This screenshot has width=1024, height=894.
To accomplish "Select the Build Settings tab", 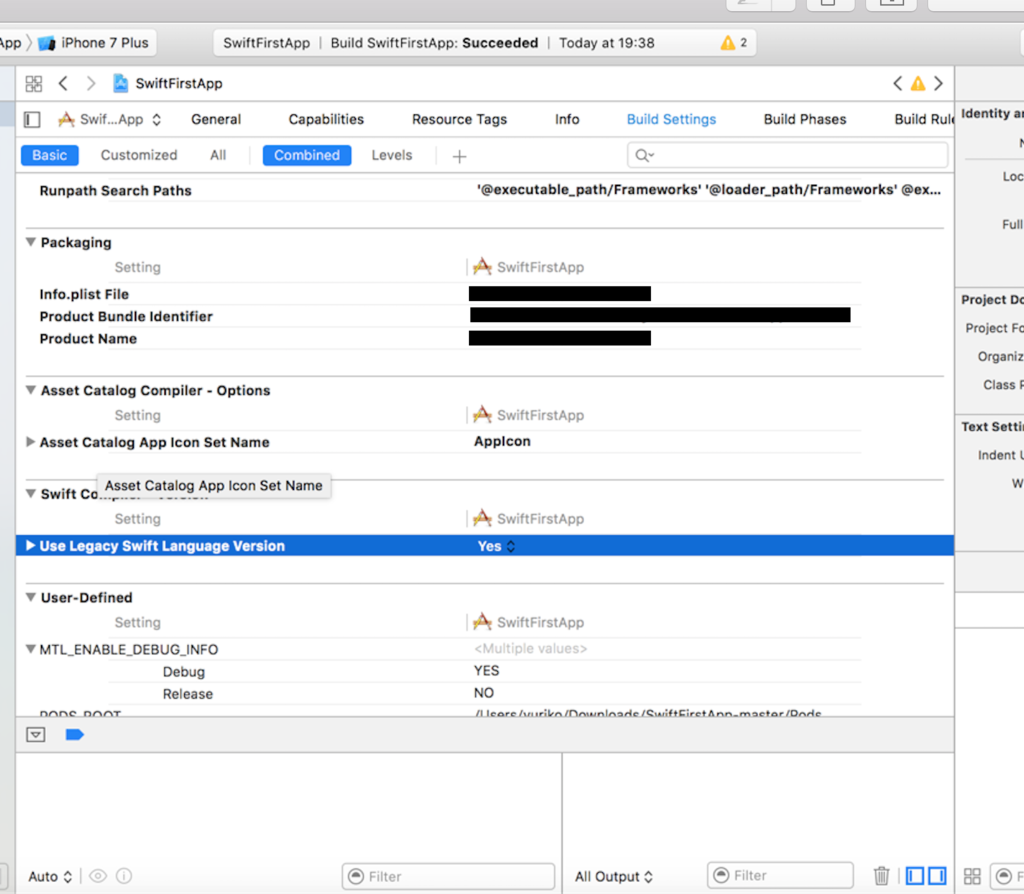I will [x=671, y=120].
